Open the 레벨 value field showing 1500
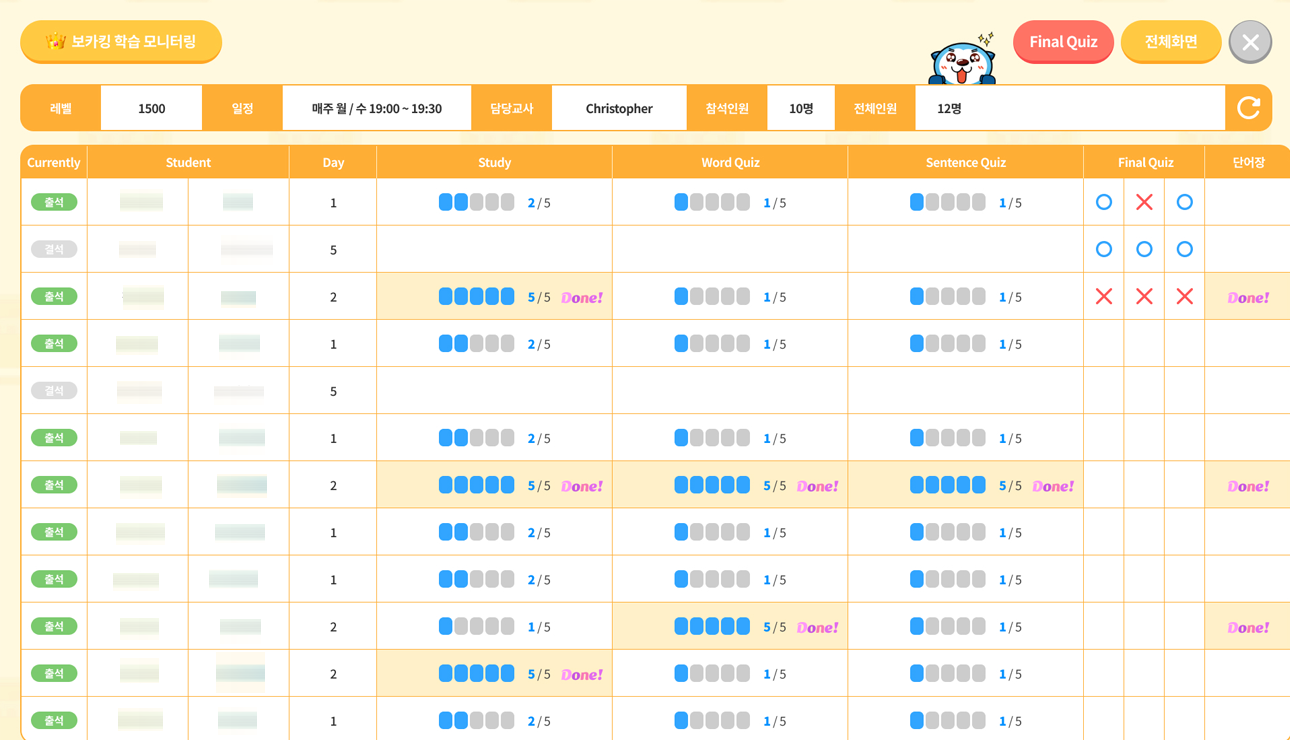Screen dimensions: 1290x740 coord(151,108)
